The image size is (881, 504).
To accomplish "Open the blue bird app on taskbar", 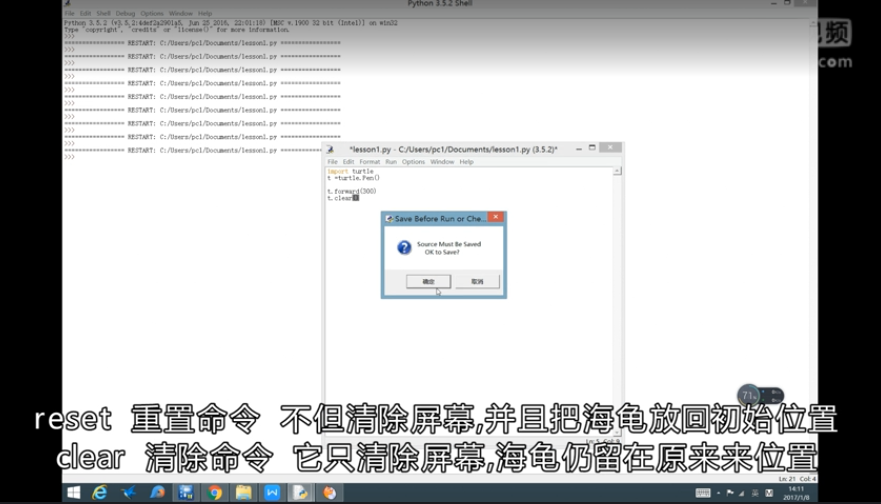I will [129, 493].
